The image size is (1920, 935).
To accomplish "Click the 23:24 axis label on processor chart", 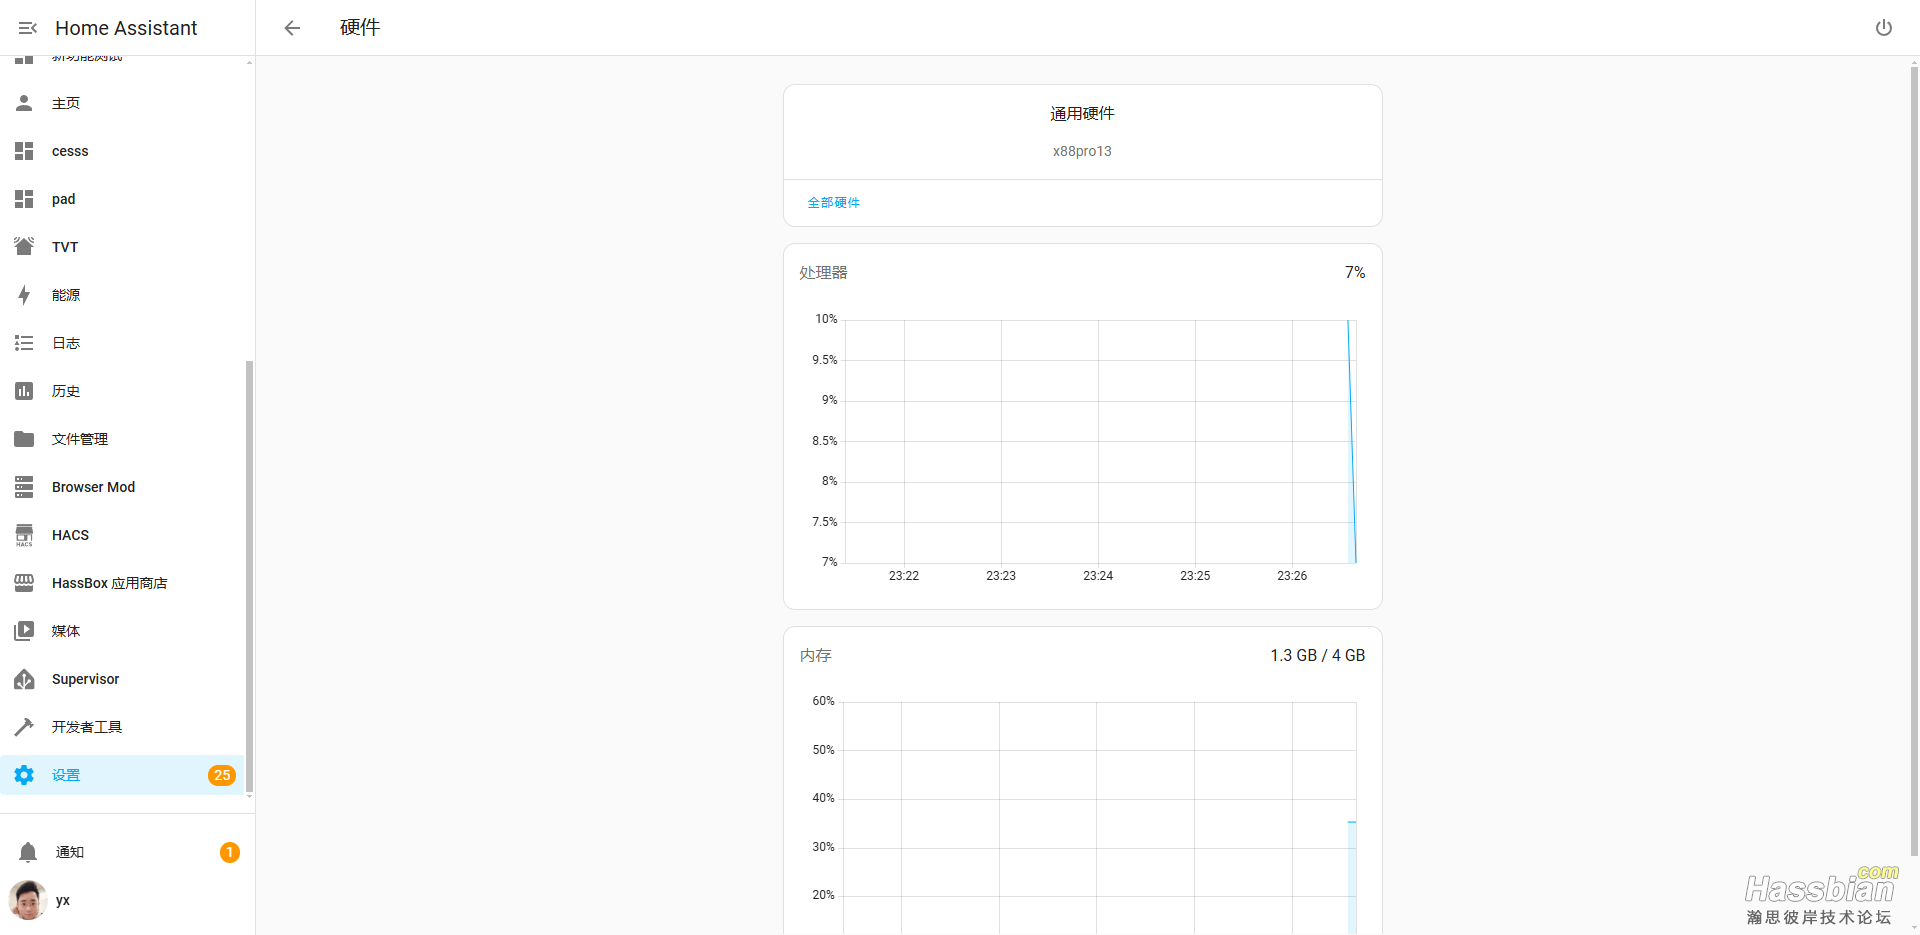I will (1098, 576).
